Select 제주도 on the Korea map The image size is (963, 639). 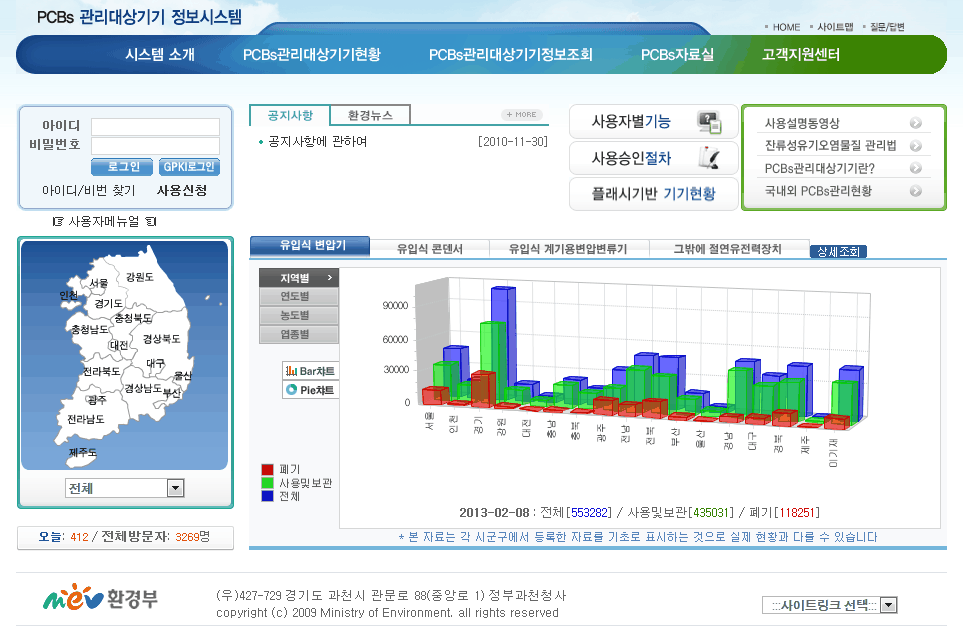82,453
